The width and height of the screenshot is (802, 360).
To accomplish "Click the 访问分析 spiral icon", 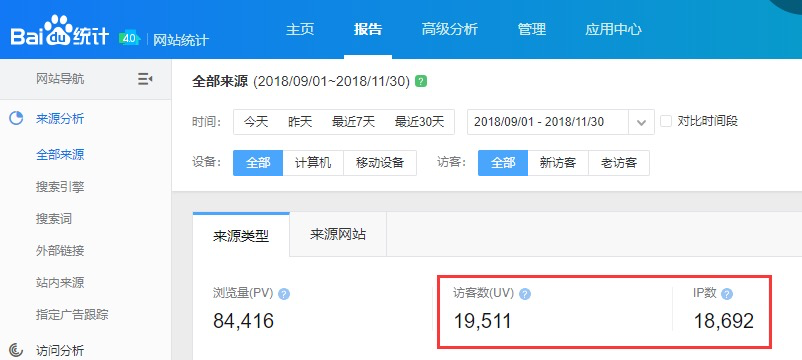I will pyautogui.click(x=16, y=350).
